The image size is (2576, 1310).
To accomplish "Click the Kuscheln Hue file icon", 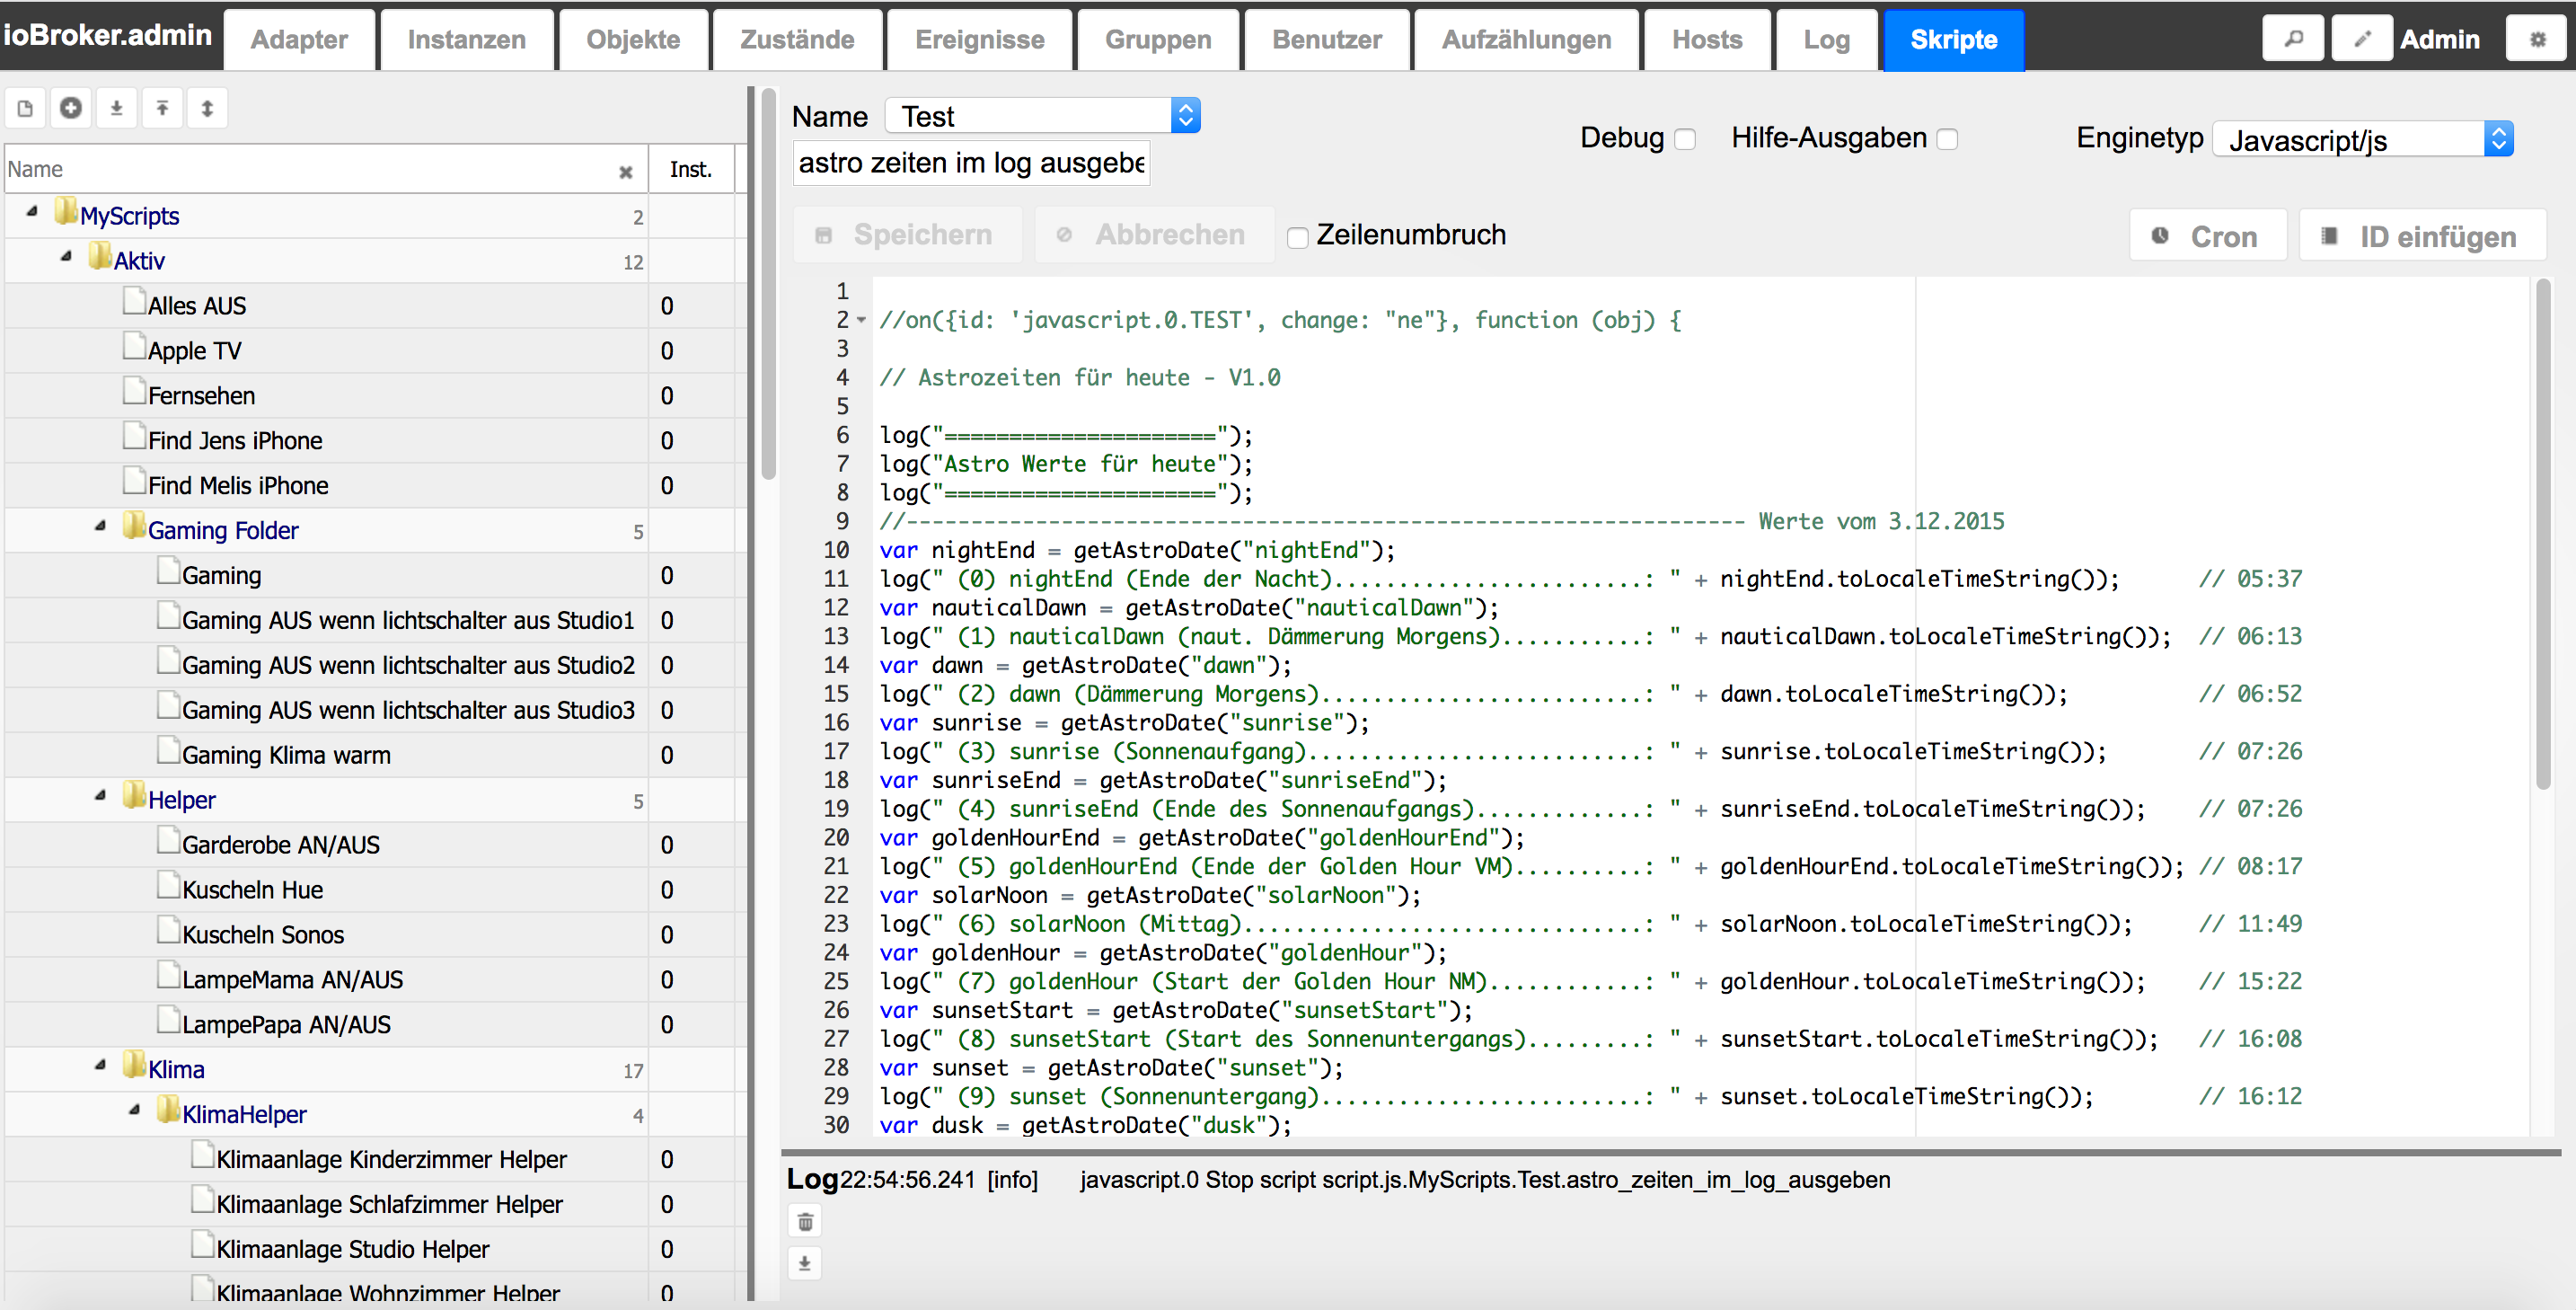I will pos(168,886).
